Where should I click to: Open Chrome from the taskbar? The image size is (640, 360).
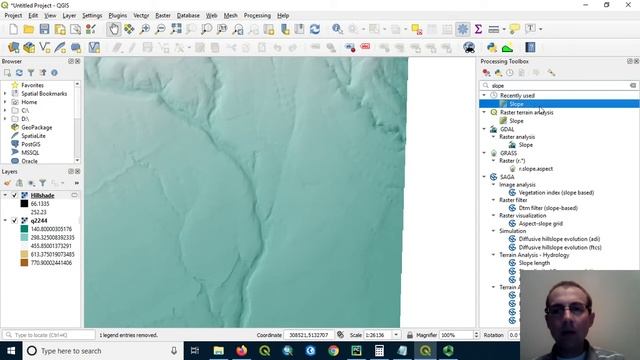(333, 351)
